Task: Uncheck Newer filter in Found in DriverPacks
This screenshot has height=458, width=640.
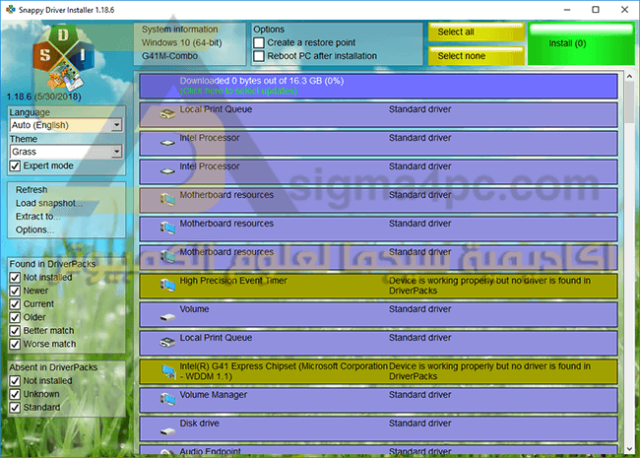Action: 15,291
